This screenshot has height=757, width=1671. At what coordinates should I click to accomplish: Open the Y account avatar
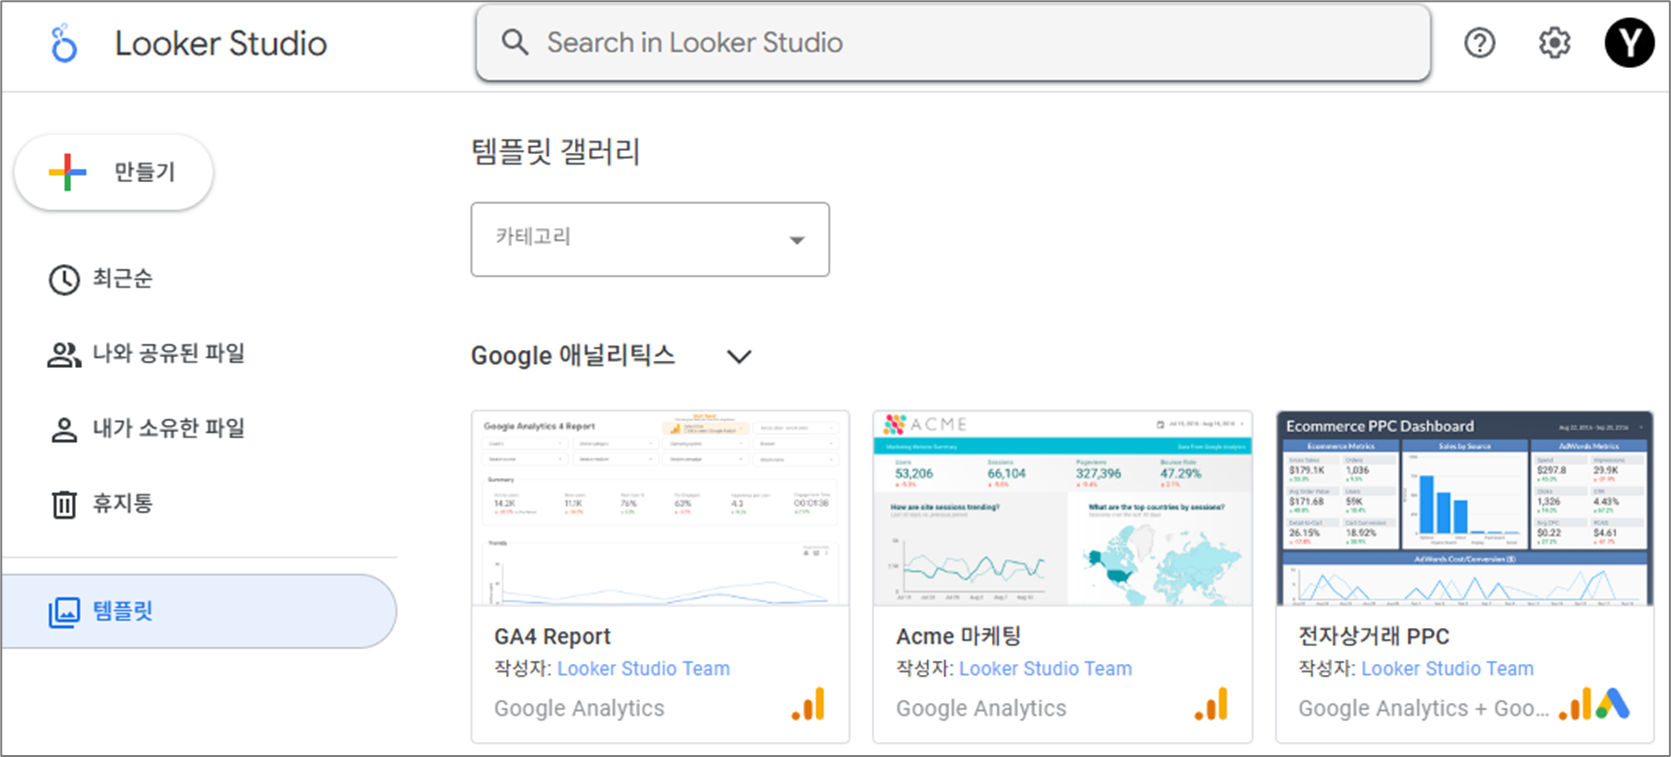pyautogui.click(x=1629, y=43)
